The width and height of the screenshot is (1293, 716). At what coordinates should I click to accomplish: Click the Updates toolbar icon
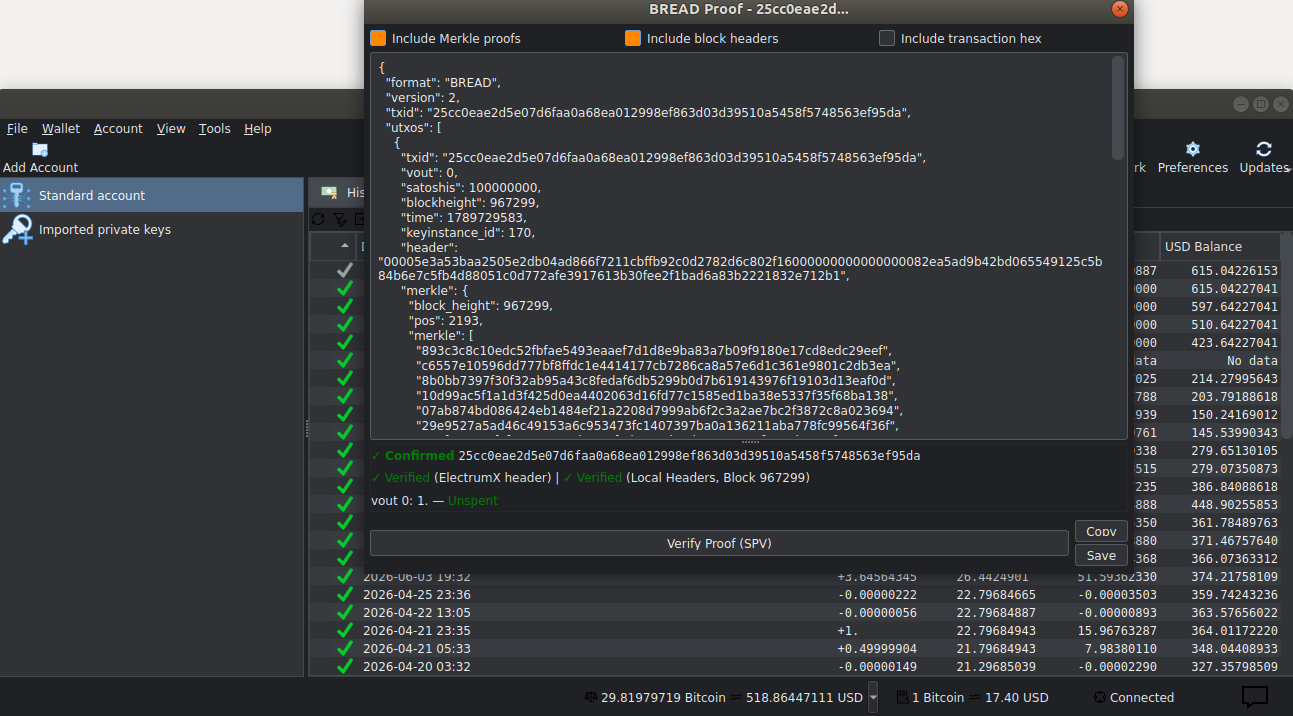1264,149
